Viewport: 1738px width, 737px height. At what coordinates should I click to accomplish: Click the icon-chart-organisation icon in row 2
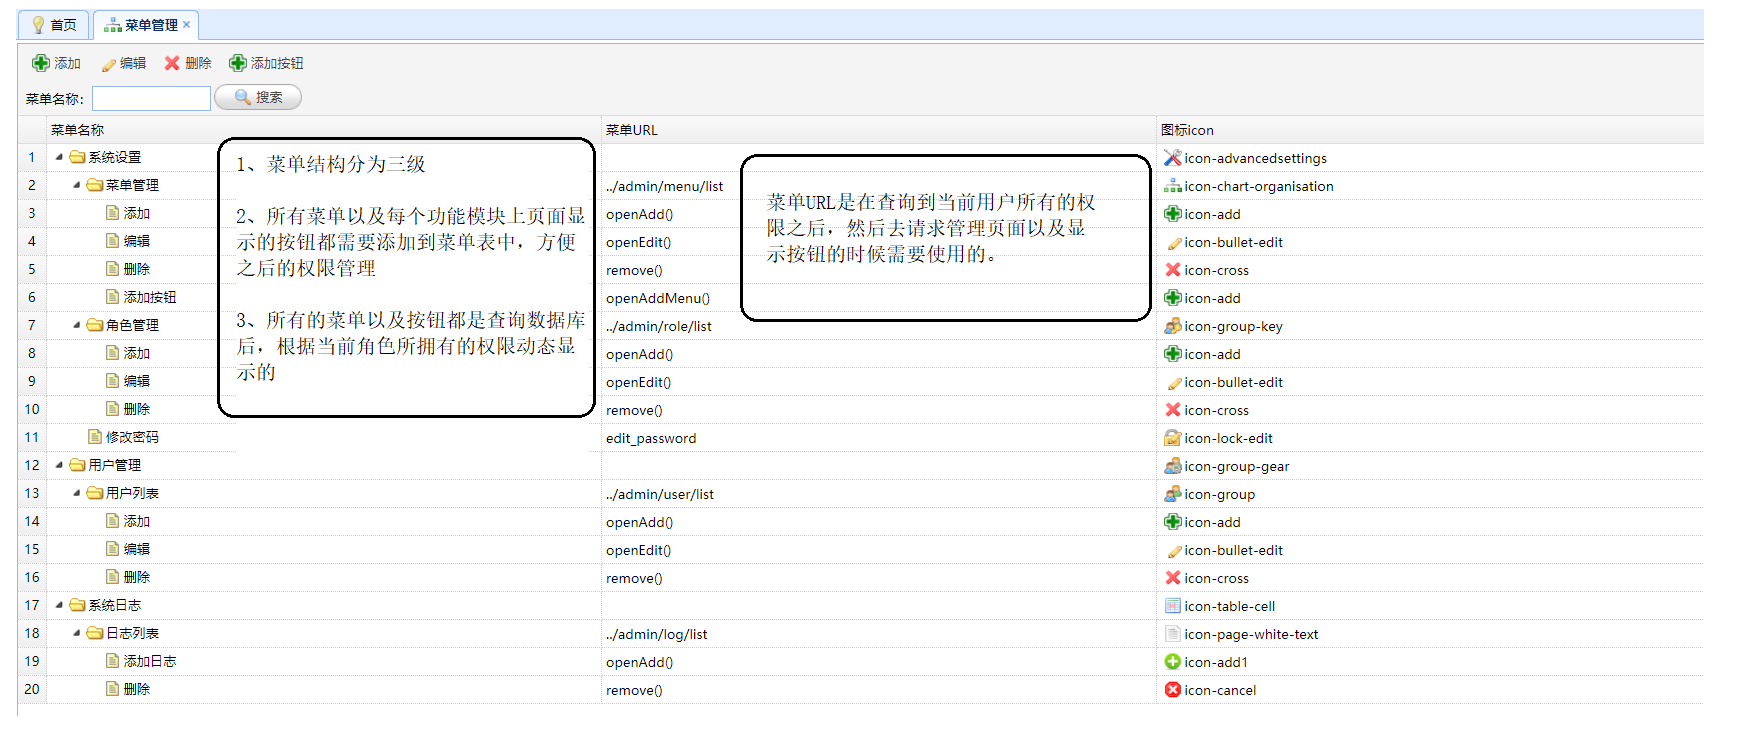pyautogui.click(x=1173, y=186)
